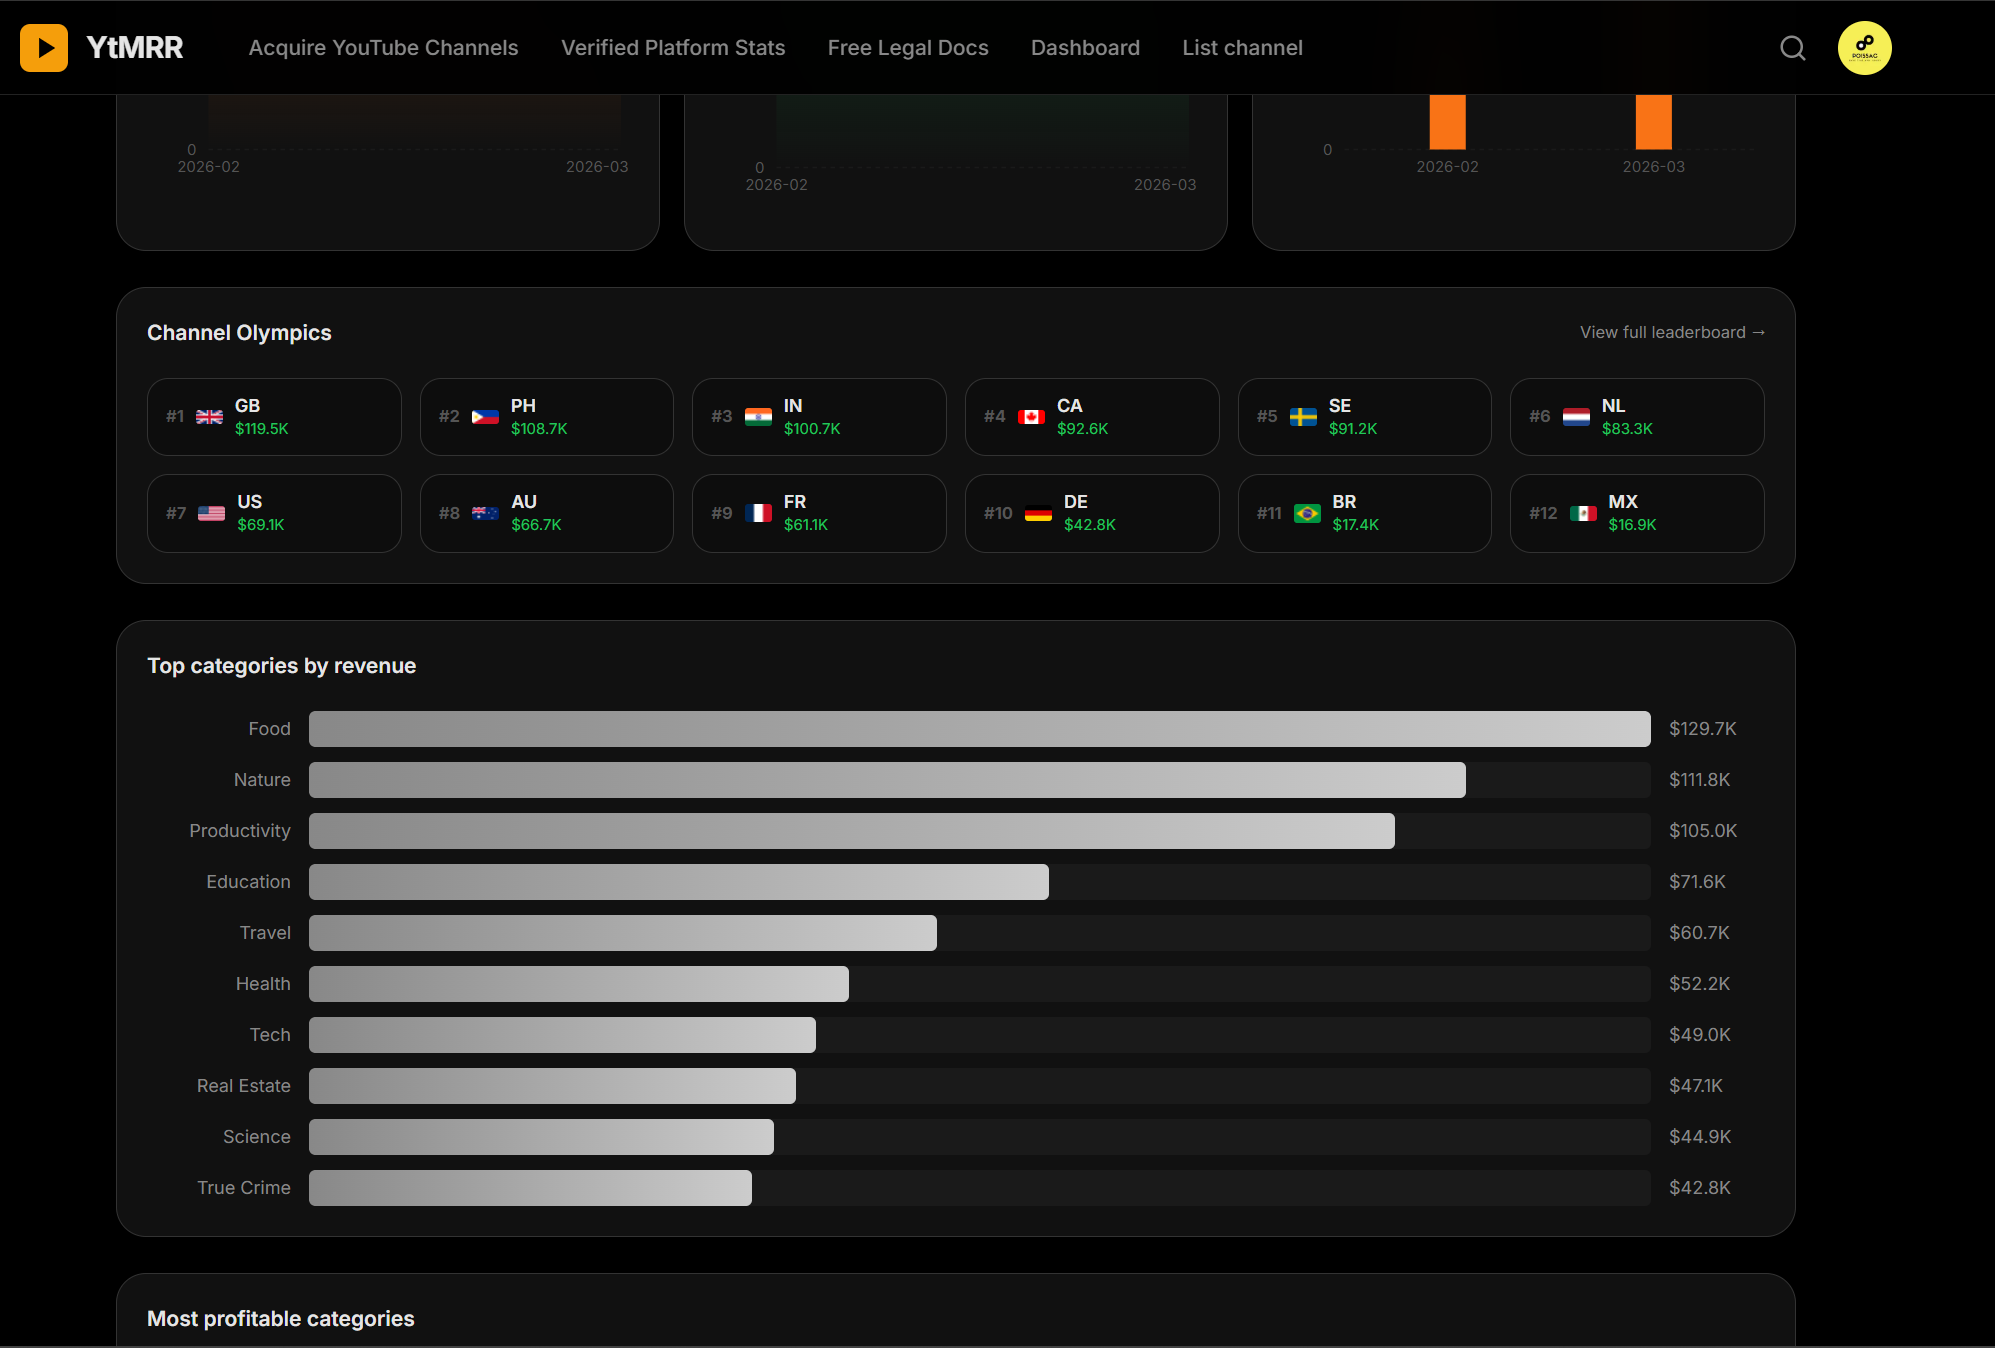1995x1348 pixels.
Task: Click the Education revenue bar
Action: click(x=678, y=882)
